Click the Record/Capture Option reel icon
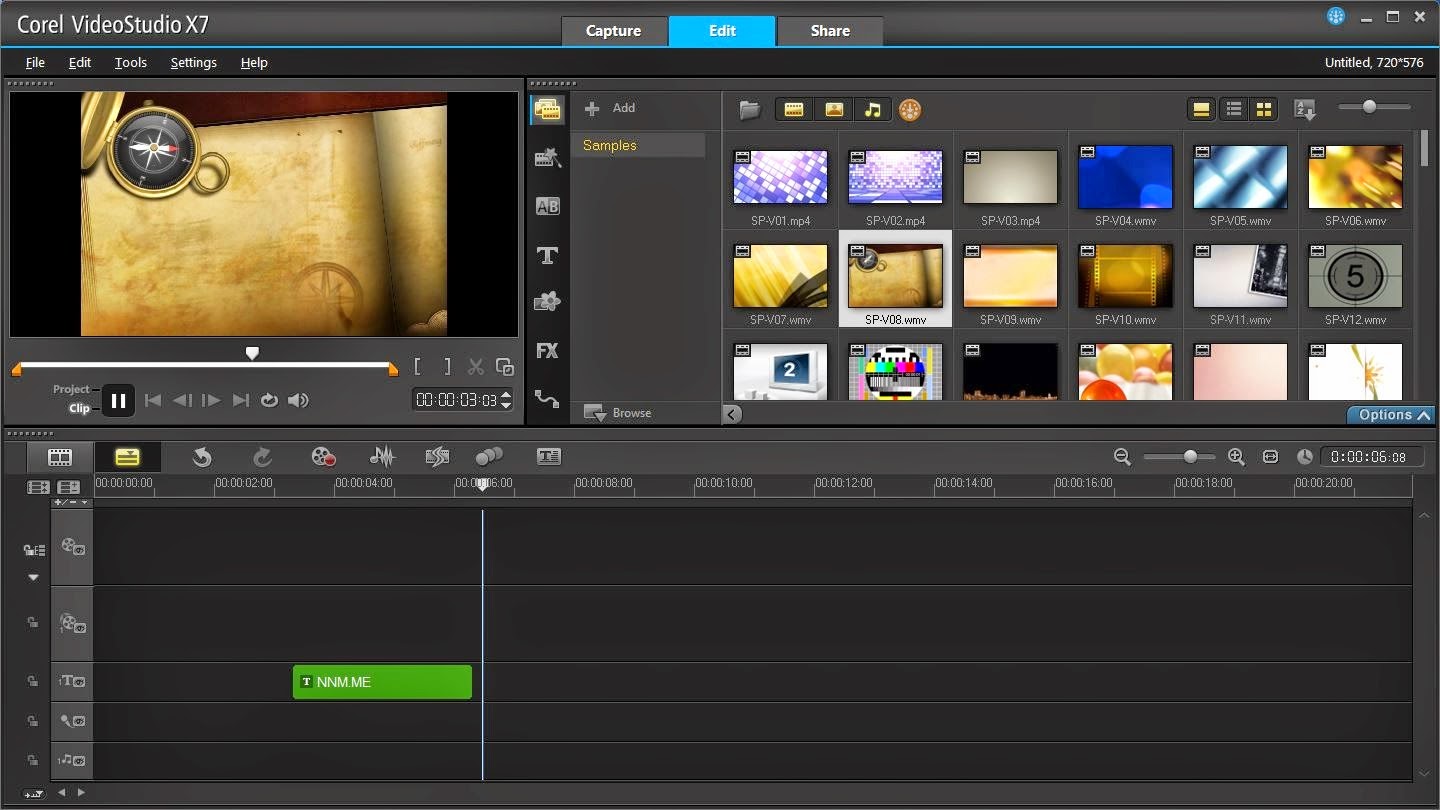 (323, 457)
